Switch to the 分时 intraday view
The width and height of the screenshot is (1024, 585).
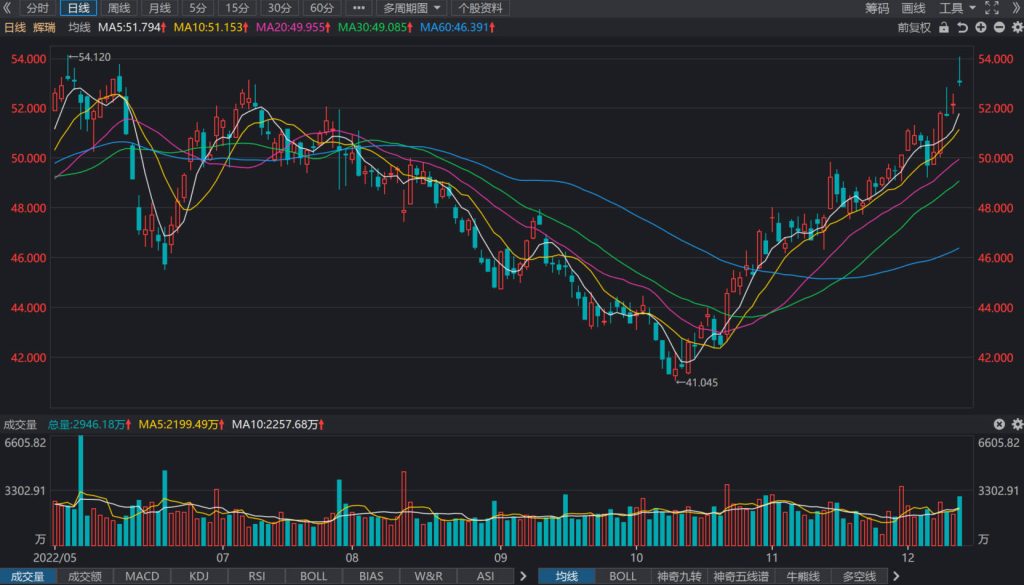click(38, 8)
